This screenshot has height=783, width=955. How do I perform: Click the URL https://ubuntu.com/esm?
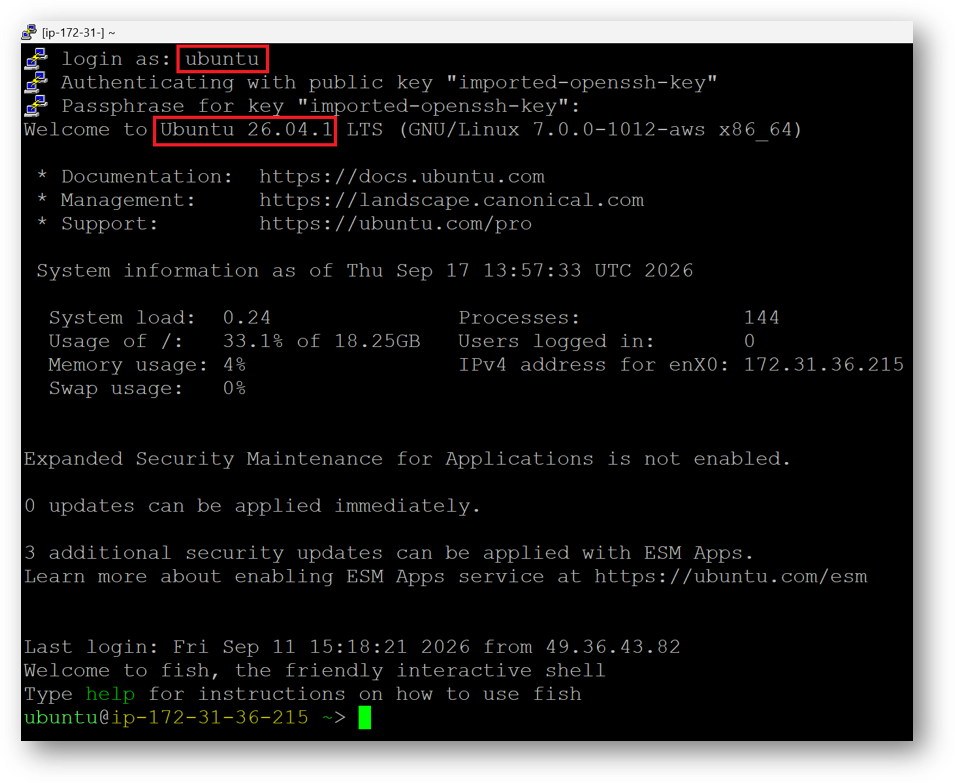[731, 577]
